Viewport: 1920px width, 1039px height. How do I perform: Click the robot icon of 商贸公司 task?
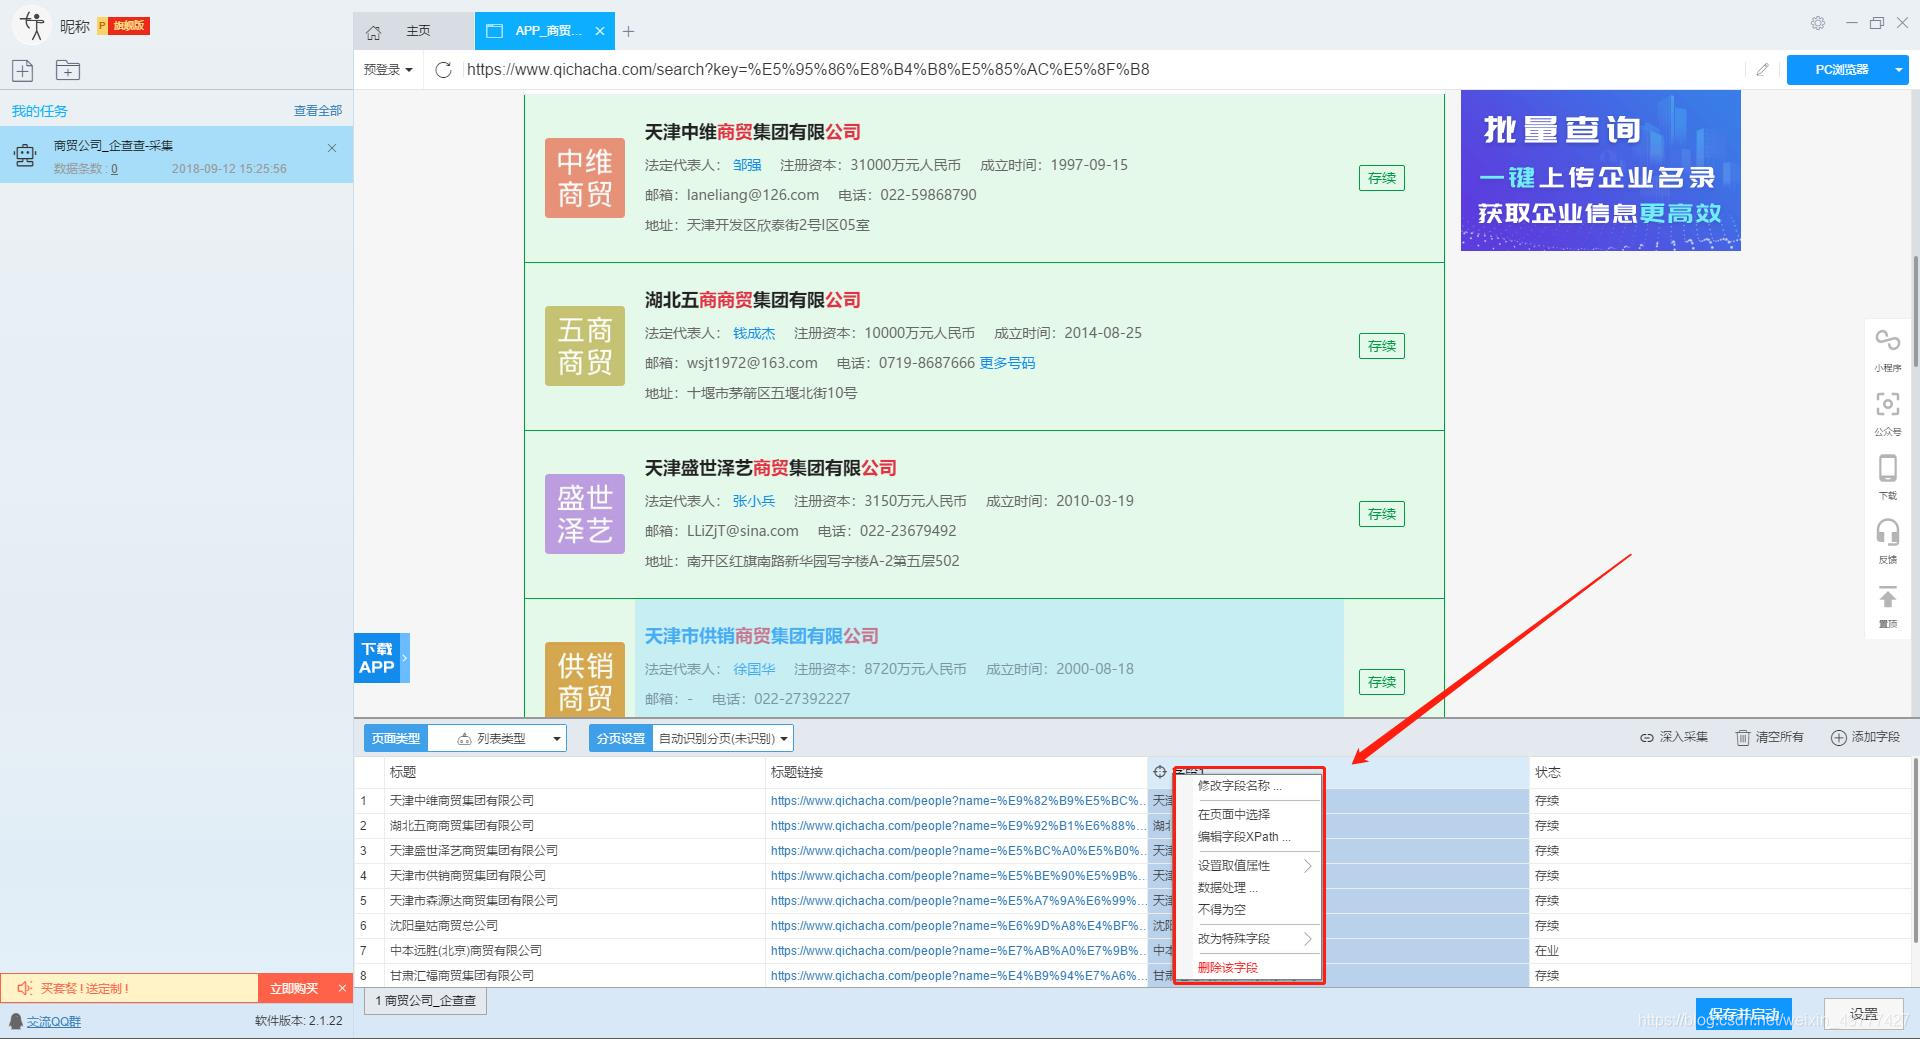click(24, 155)
